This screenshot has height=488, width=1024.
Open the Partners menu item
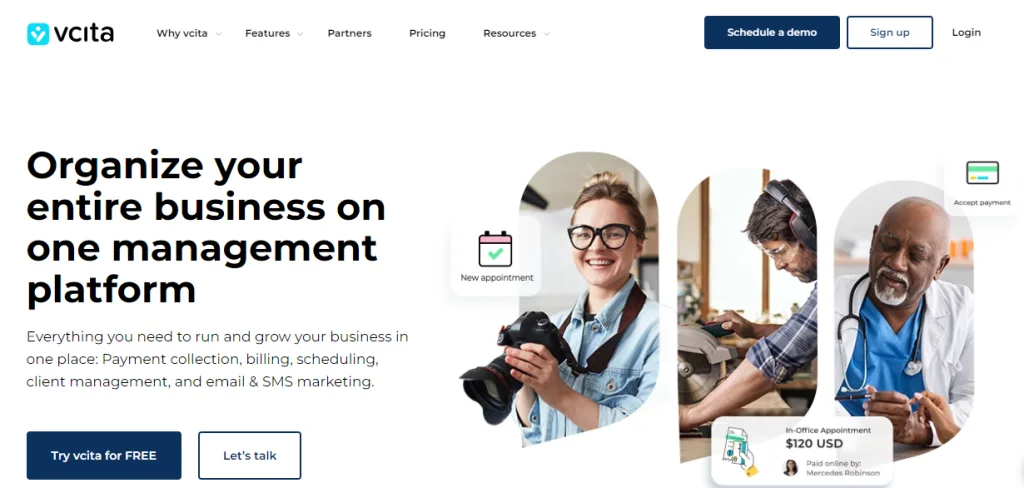[349, 33]
